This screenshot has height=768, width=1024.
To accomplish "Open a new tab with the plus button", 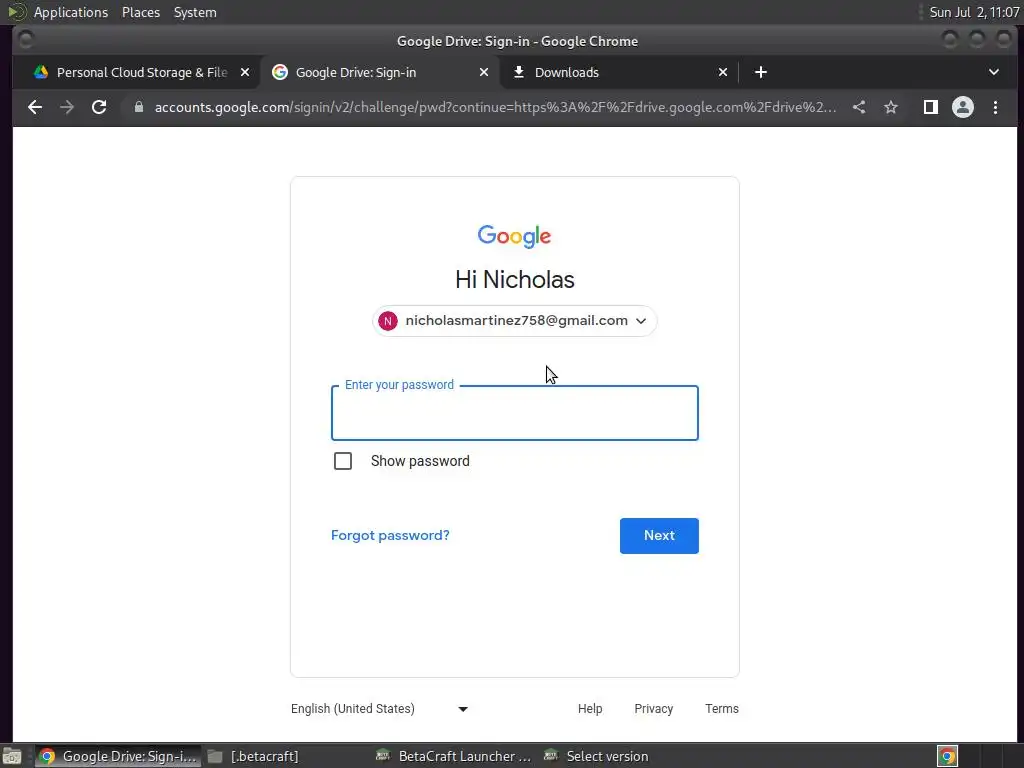I will point(761,72).
